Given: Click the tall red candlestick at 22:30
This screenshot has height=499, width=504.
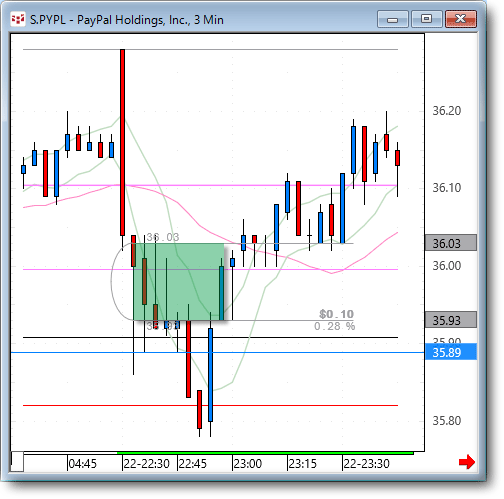Looking at the screenshot, I should point(123,142).
